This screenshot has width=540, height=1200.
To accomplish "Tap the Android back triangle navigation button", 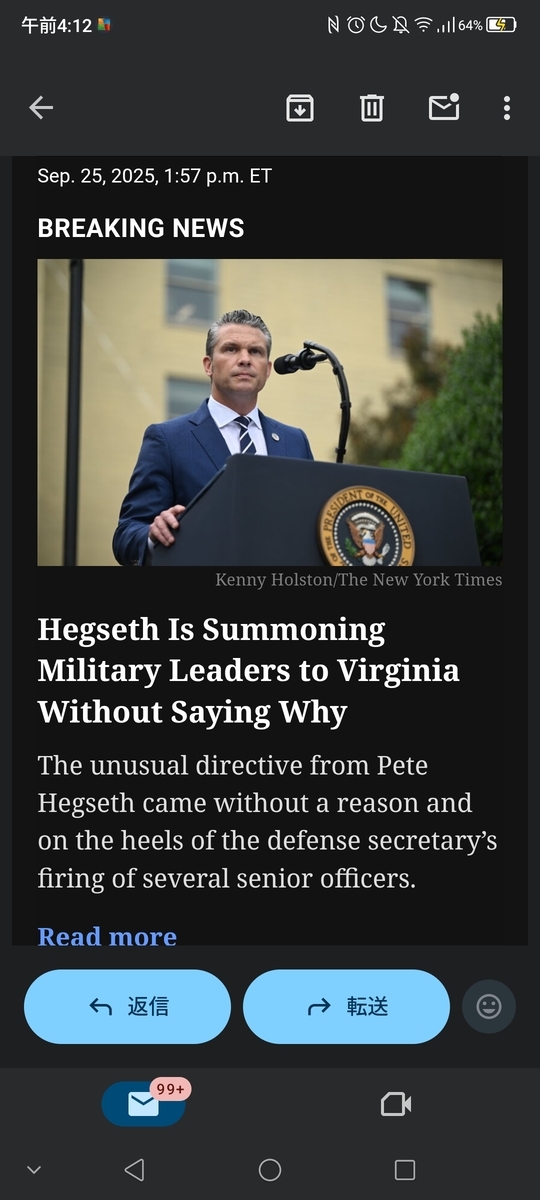I will [134, 1170].
